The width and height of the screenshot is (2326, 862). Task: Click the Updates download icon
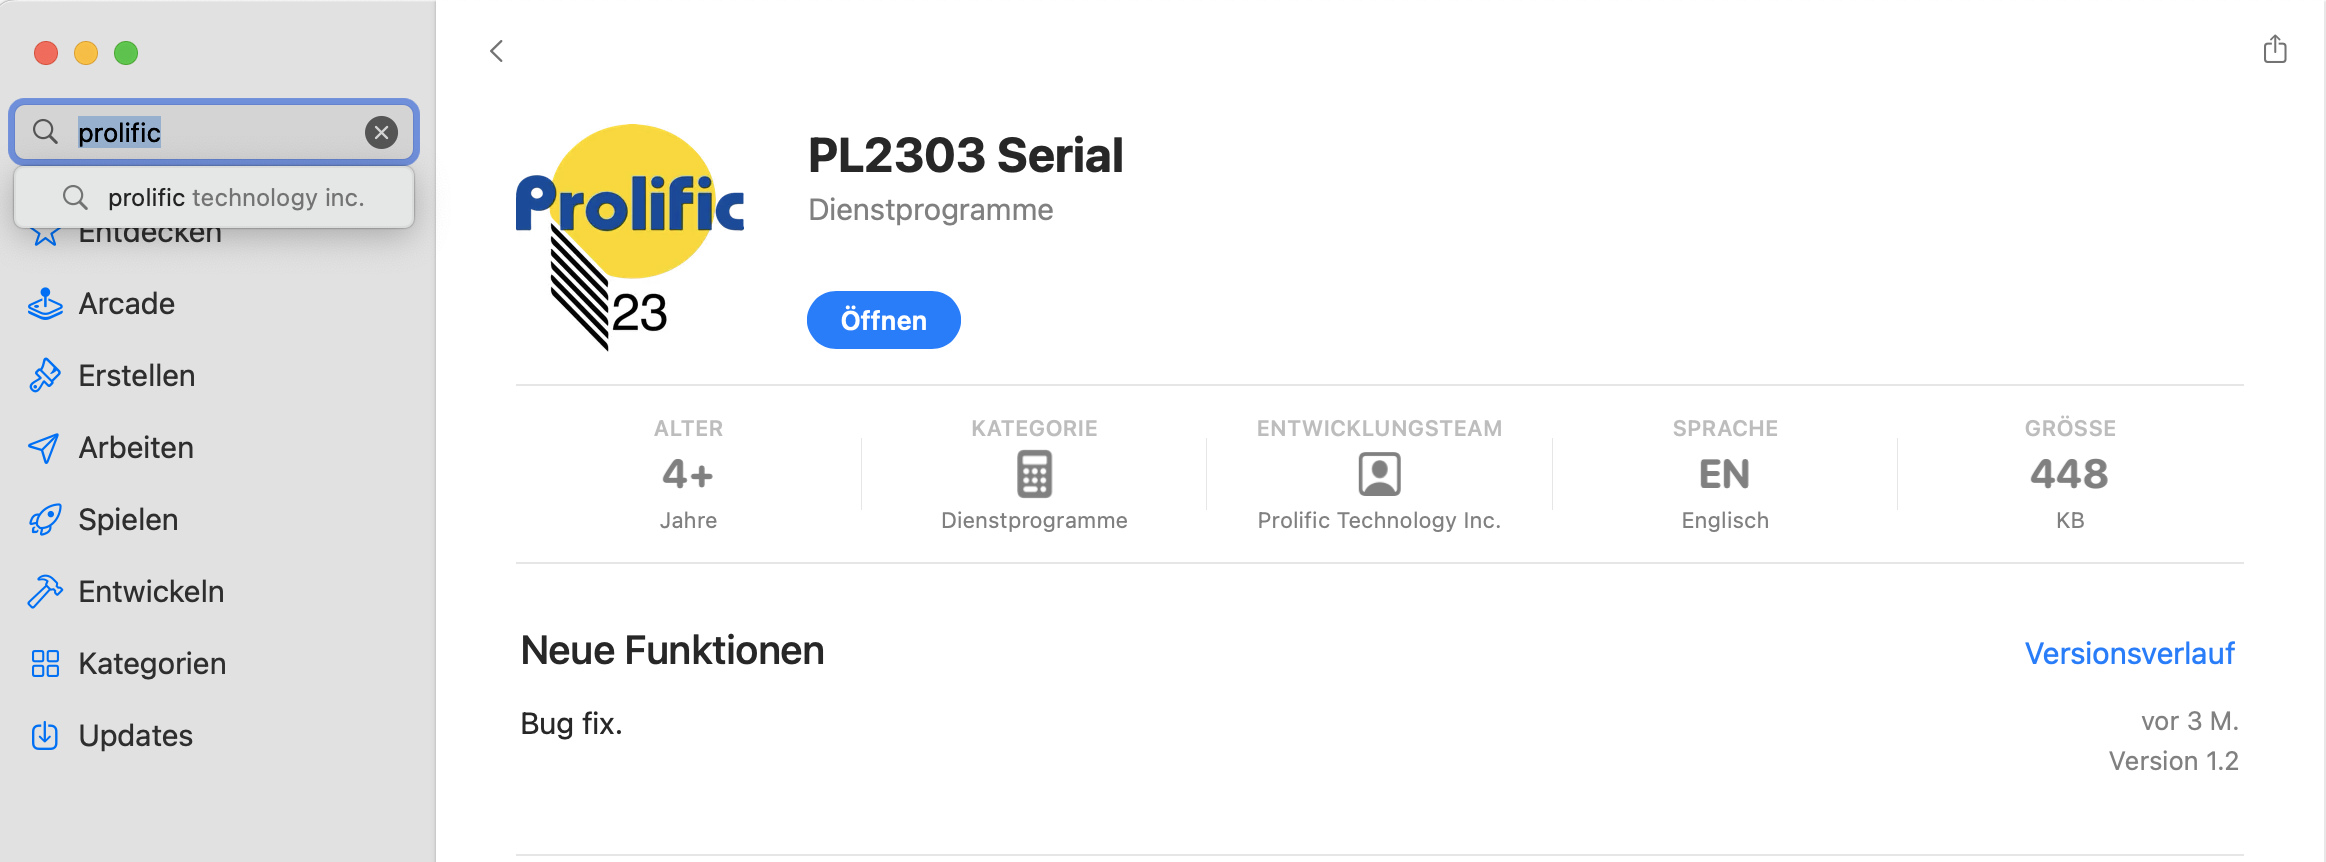[45, 736]
